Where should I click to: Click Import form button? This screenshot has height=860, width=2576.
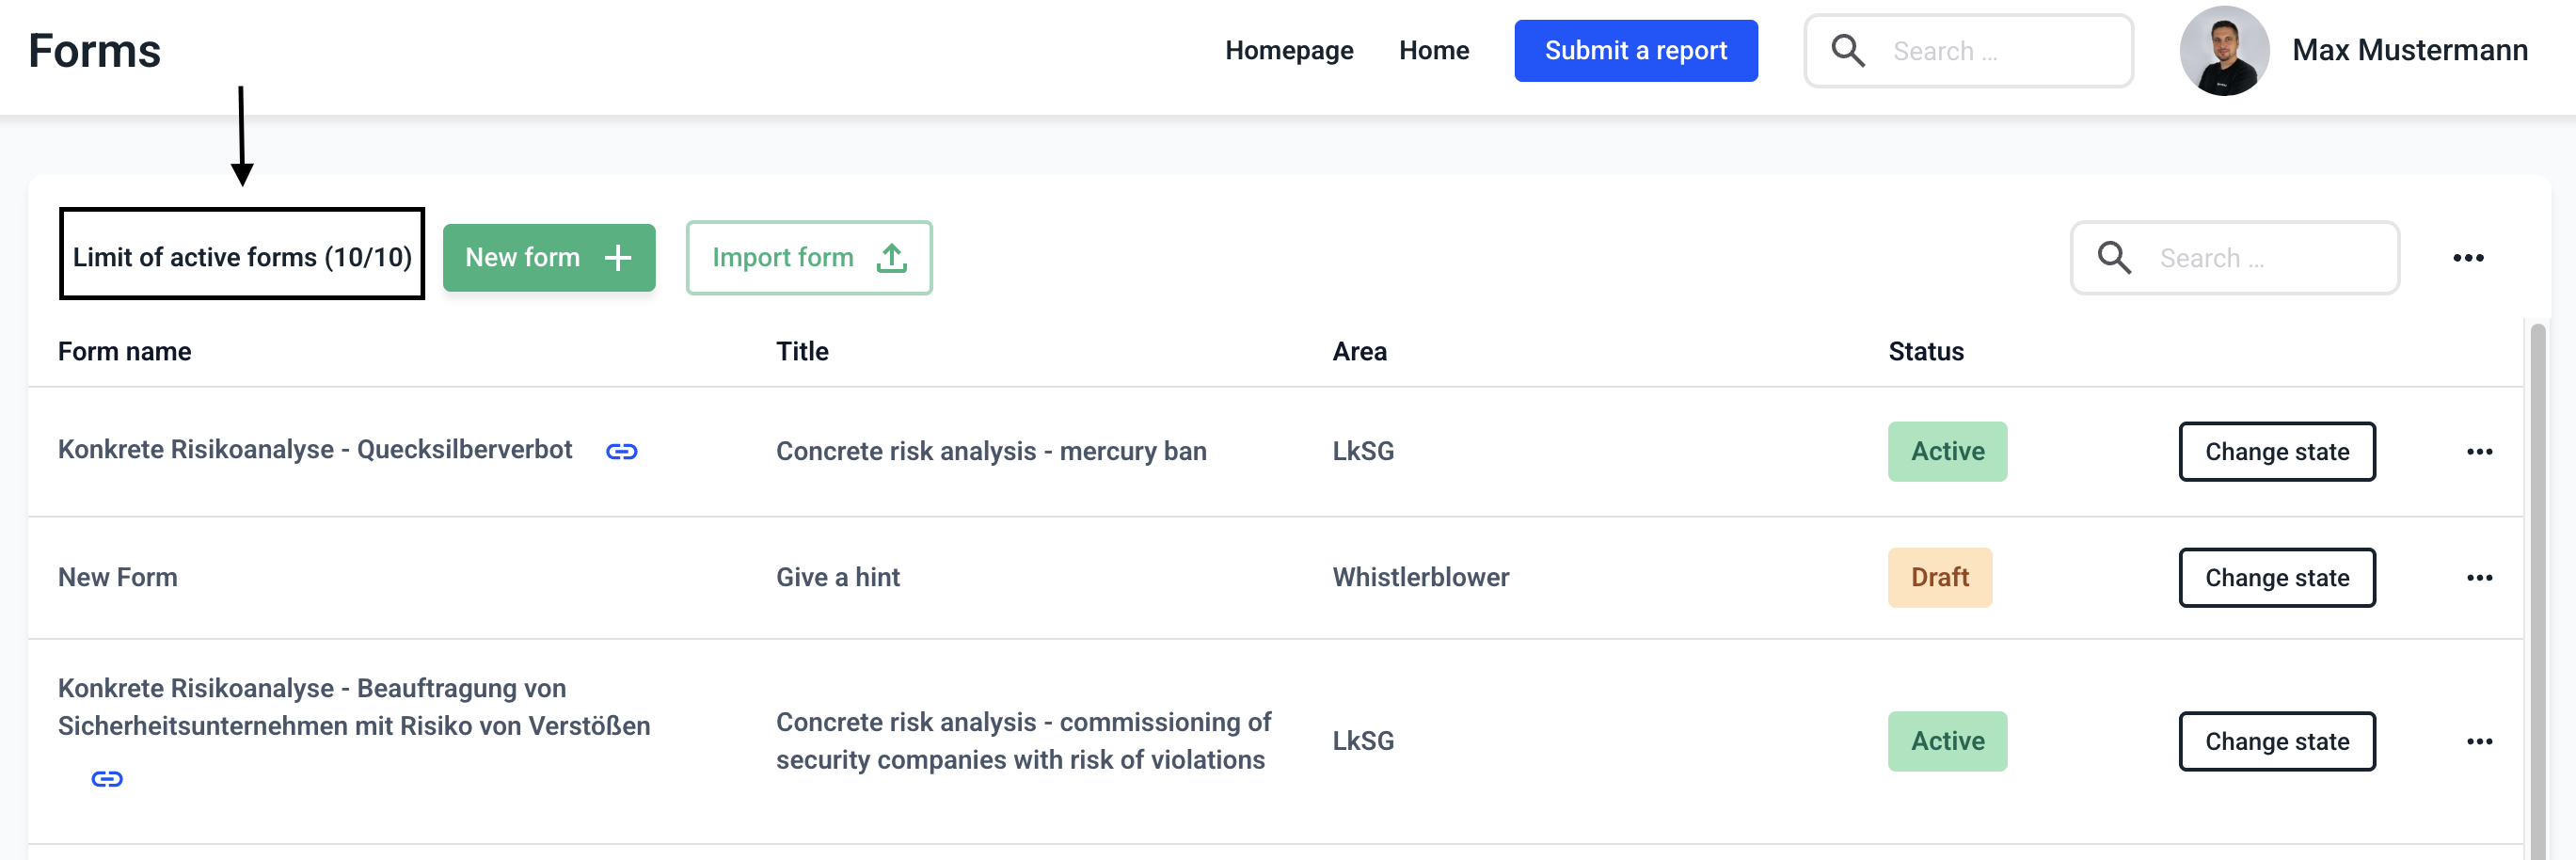(808, 258)
